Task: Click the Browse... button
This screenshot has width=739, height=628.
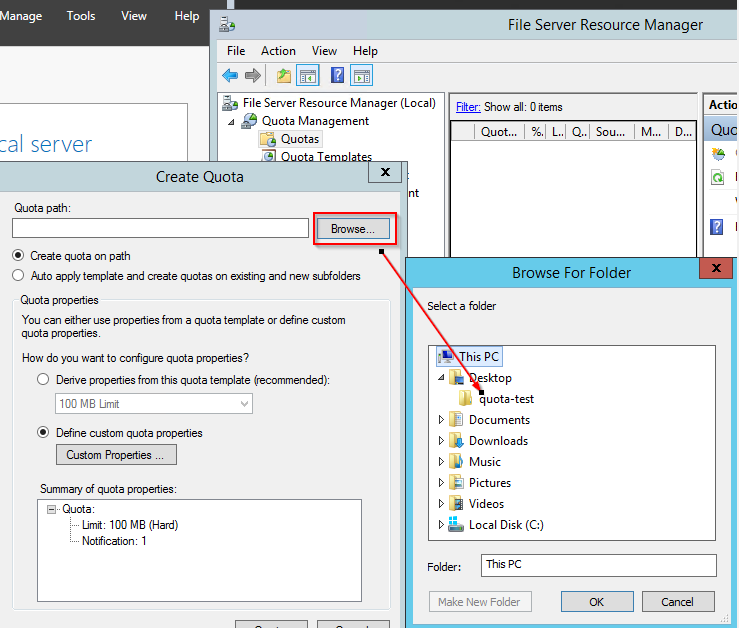Action: pyautogui.click(x=353, y=229)
